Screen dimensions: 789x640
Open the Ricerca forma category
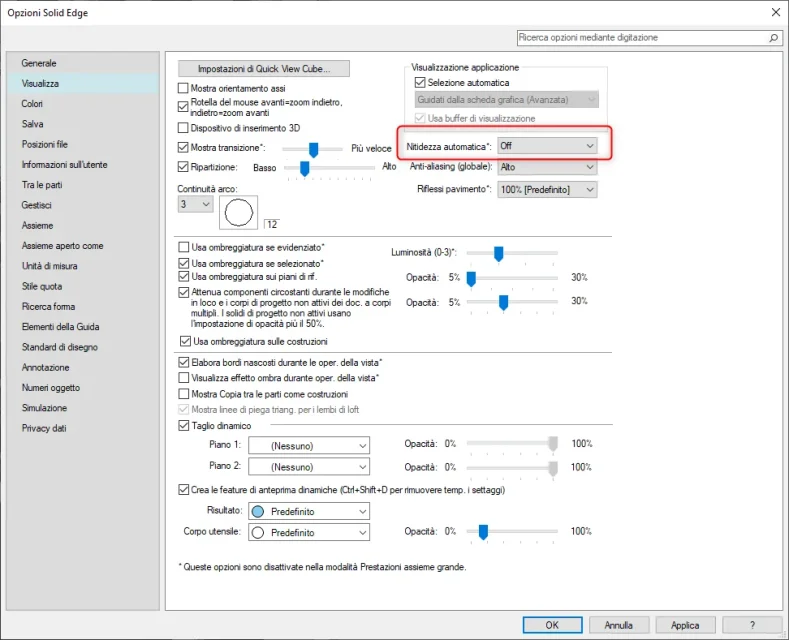click(83, 306)
